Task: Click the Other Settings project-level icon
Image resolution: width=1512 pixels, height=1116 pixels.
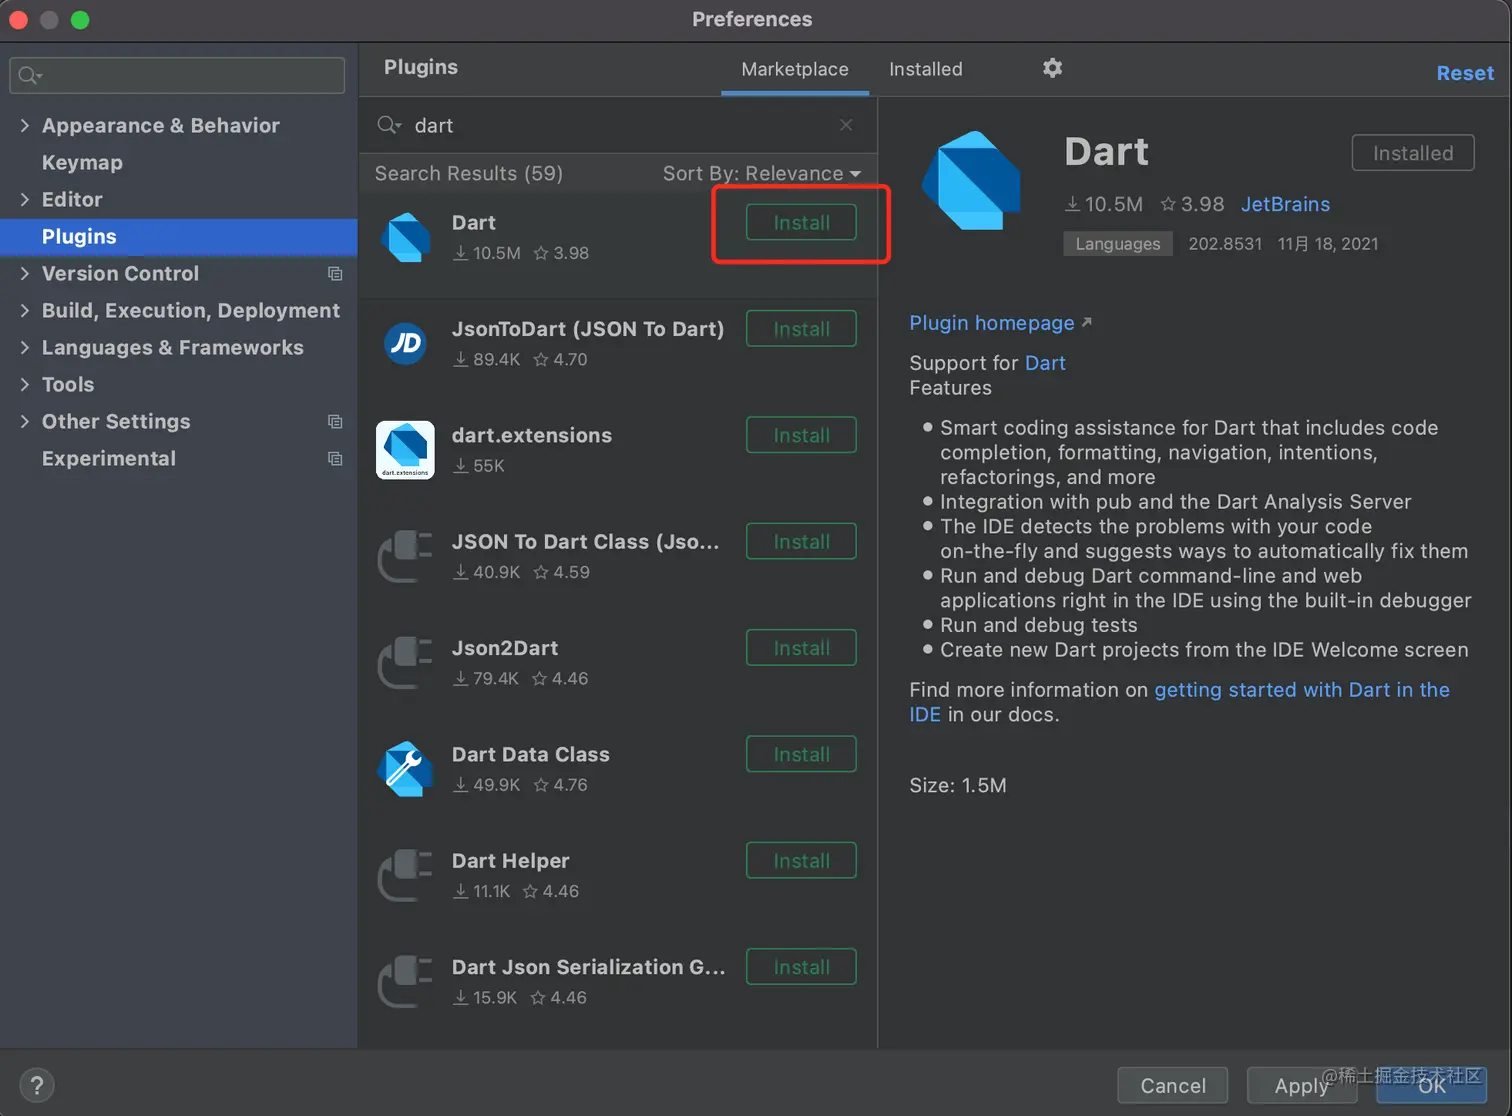Action: [x=335, y=422]
